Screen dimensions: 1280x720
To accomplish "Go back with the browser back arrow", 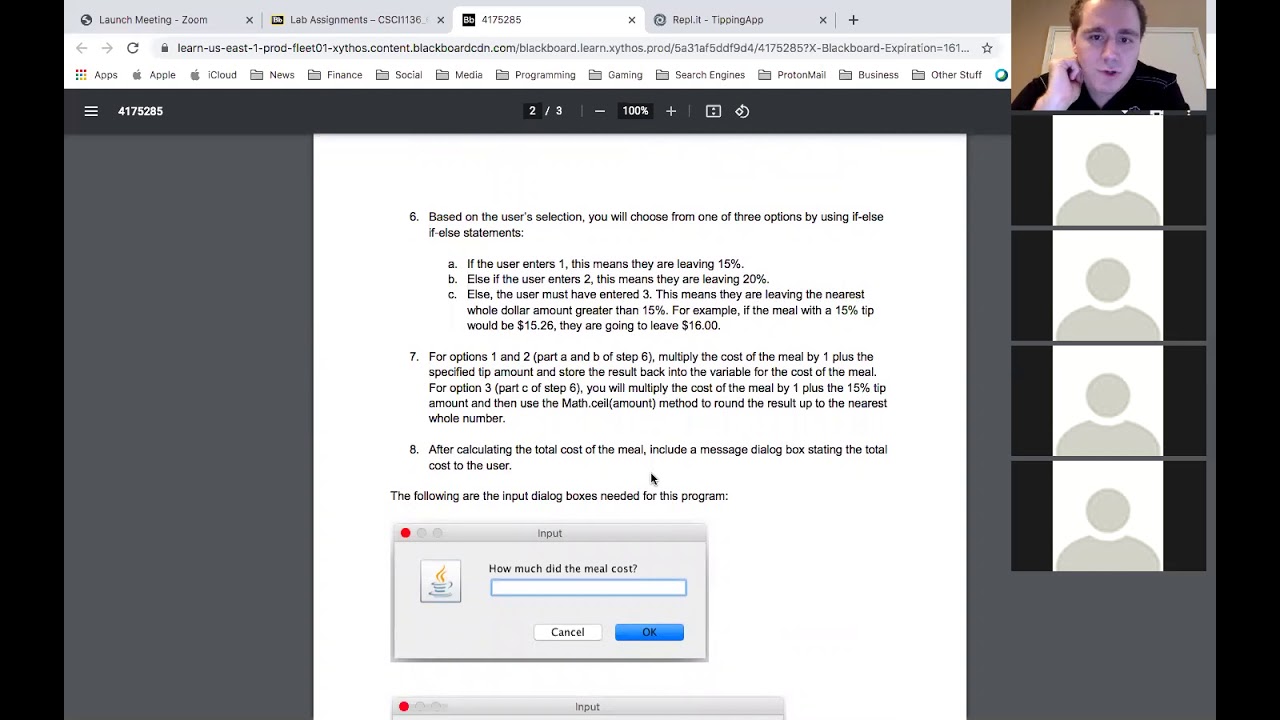I will coord(82,48).
